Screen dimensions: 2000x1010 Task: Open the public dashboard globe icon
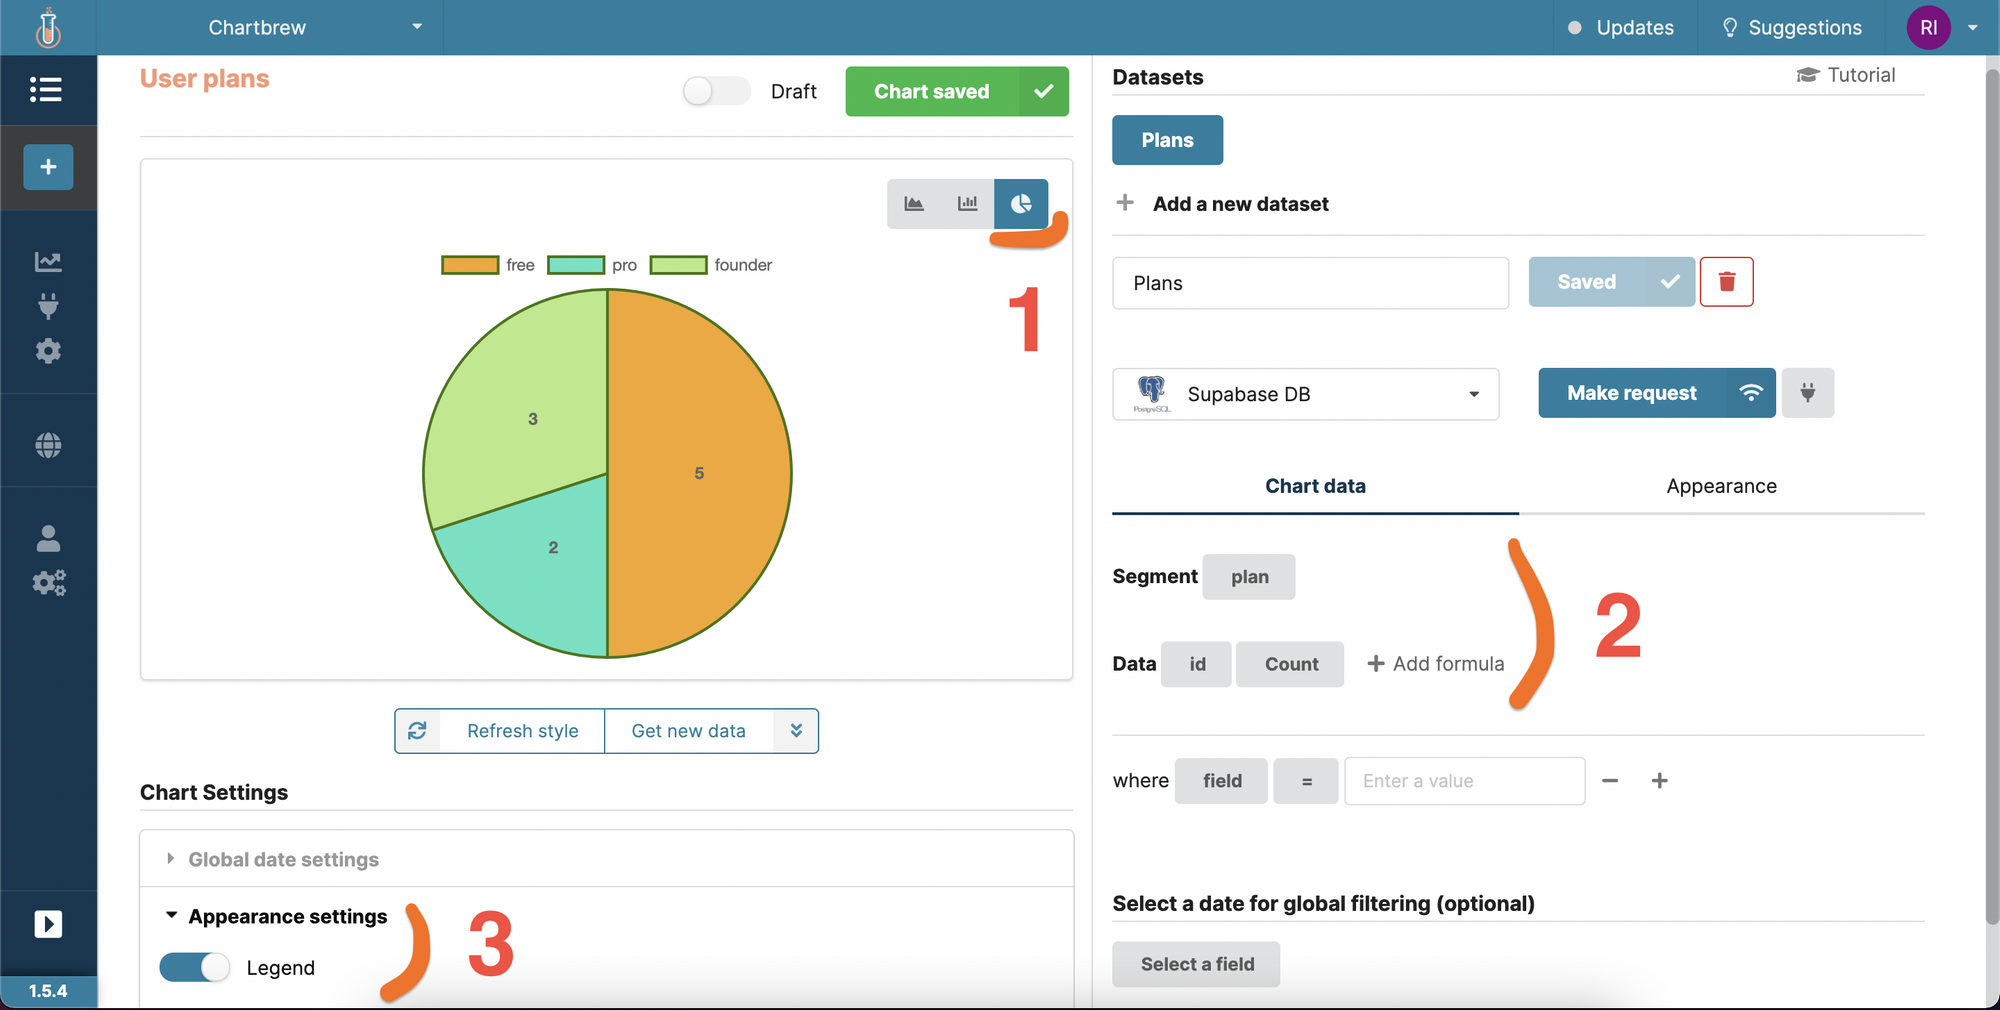tap(47, 444)
